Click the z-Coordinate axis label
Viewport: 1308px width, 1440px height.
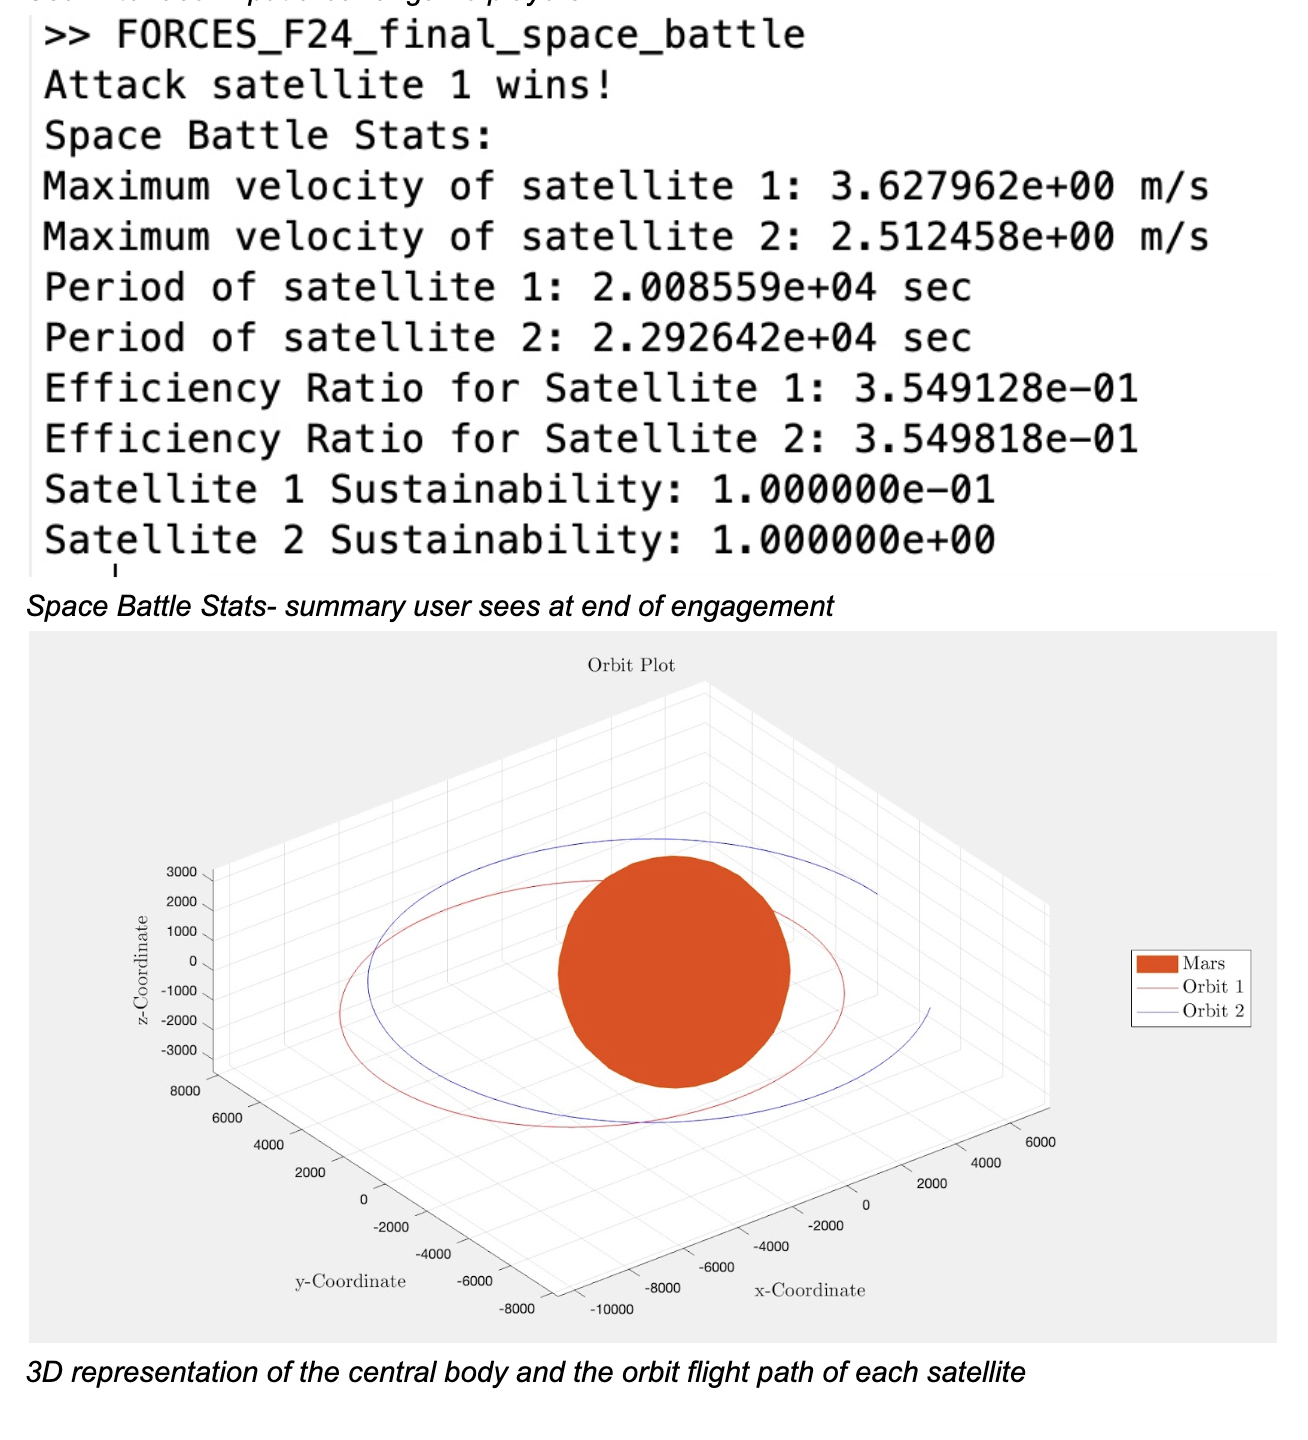pyautogui.click(x=142, y=970)
